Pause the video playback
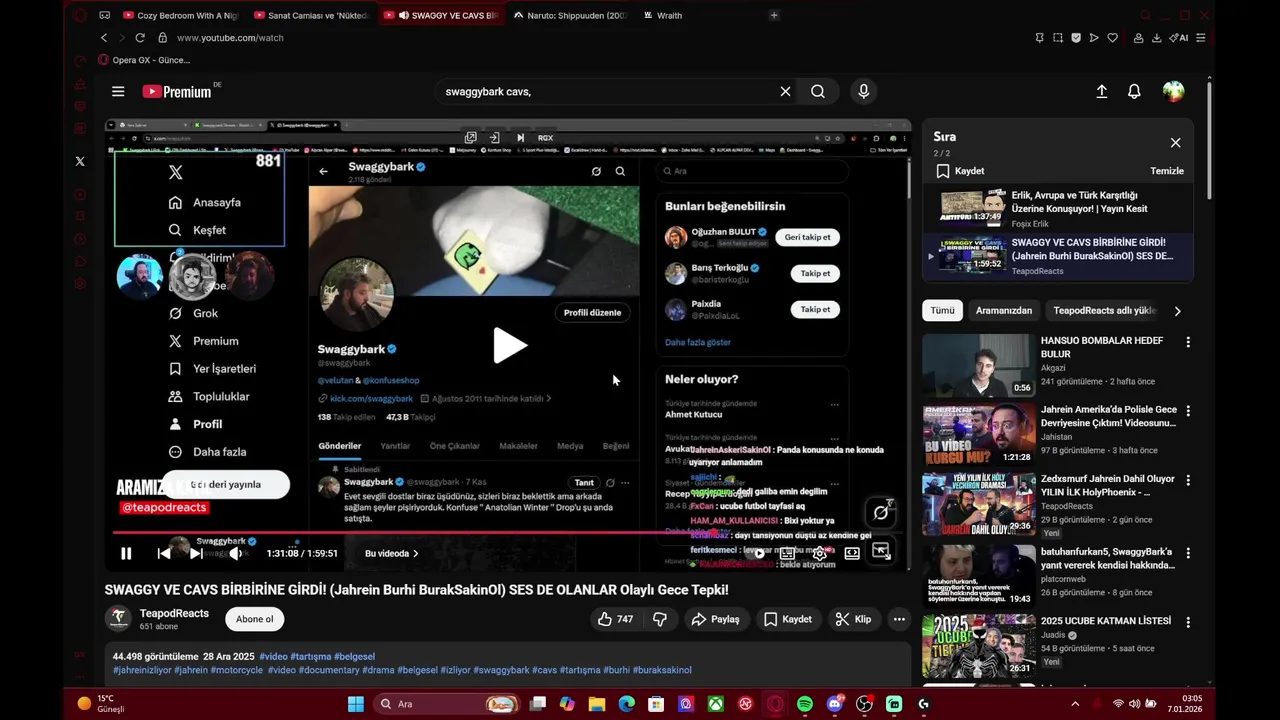 [126, 553]
